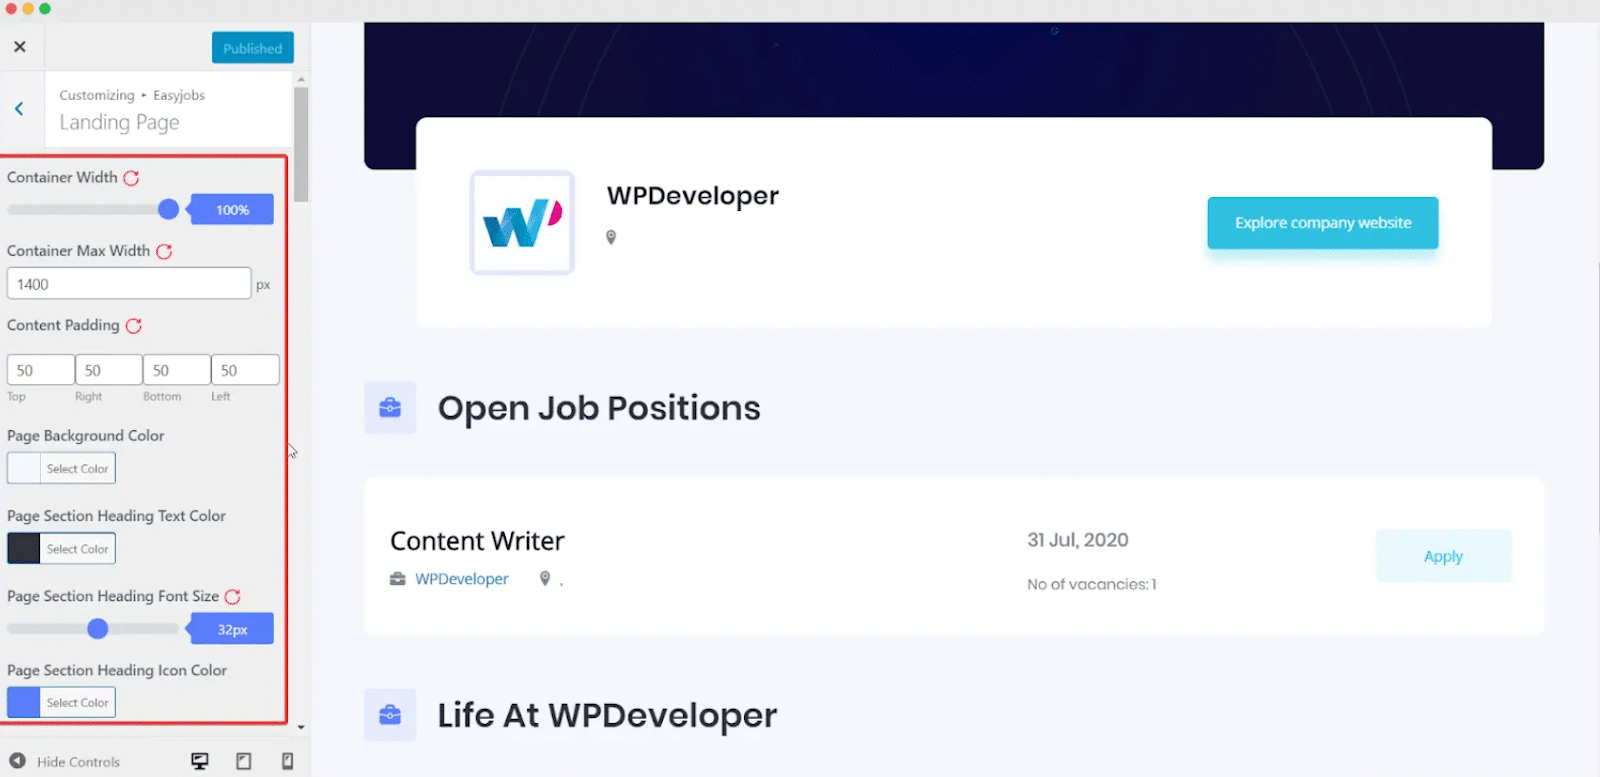The image size is (1600, 777).
Task: Go back using the left chevron arrow
Action: pos(19,109)
